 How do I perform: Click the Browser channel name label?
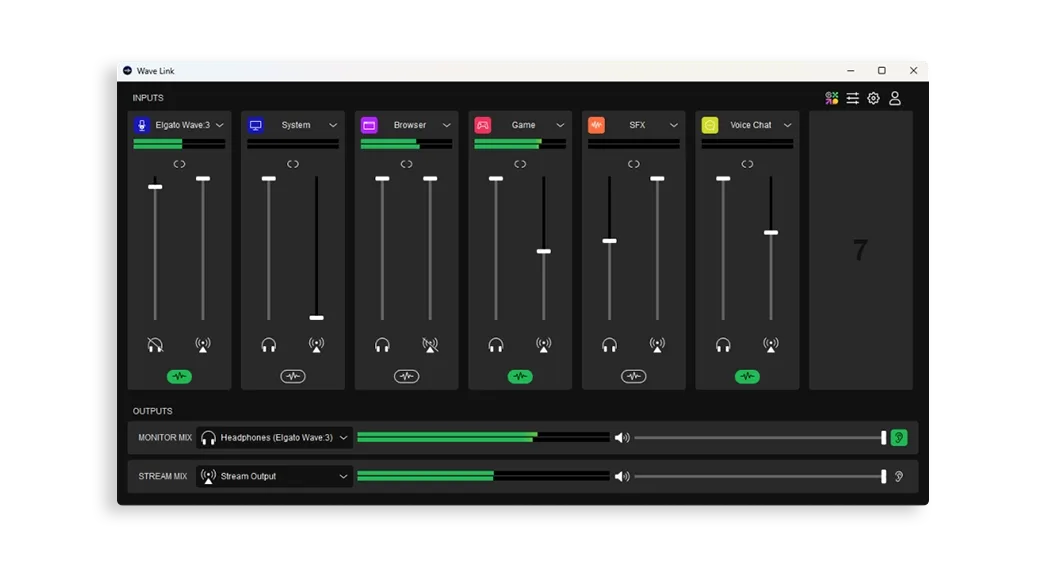pyautogui.click(x=410, y=125)
